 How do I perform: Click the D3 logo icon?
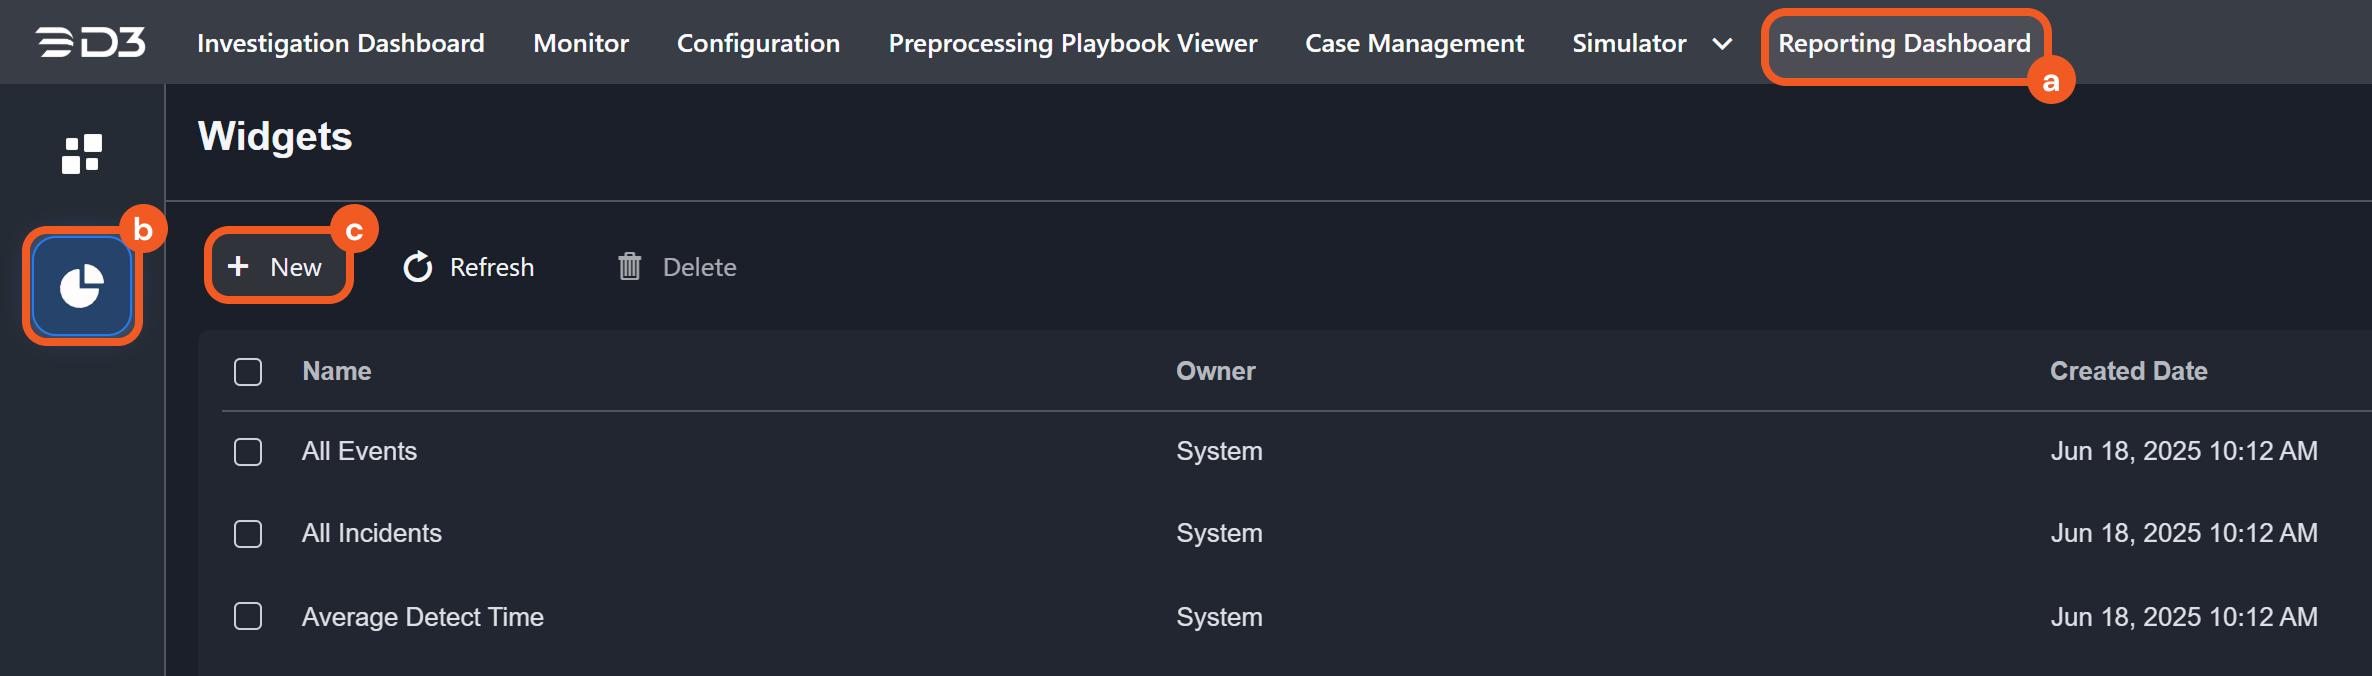coord(91,42)
